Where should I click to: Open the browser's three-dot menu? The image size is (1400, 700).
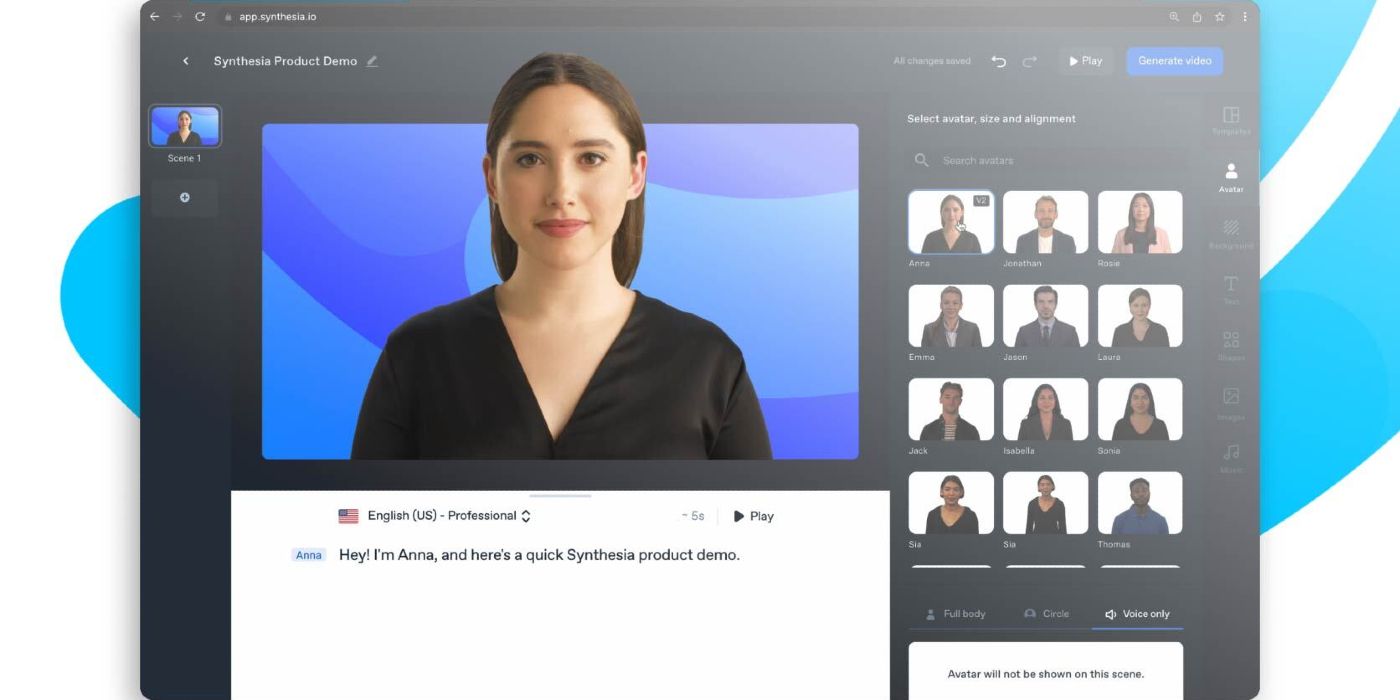click(1245, 17)
